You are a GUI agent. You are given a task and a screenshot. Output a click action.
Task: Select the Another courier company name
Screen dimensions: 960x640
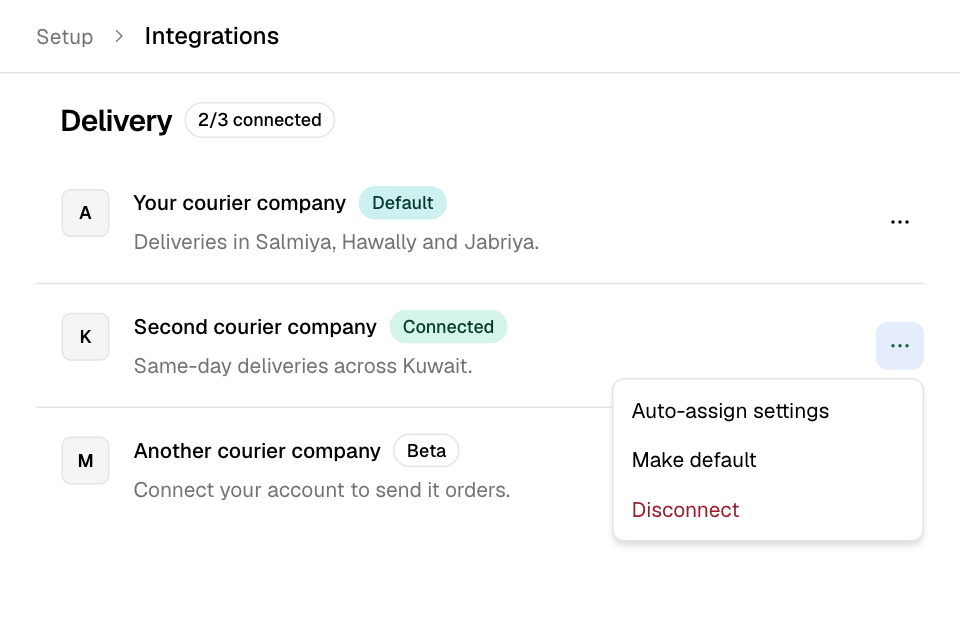pyautogui.click(x=257, y=451)
